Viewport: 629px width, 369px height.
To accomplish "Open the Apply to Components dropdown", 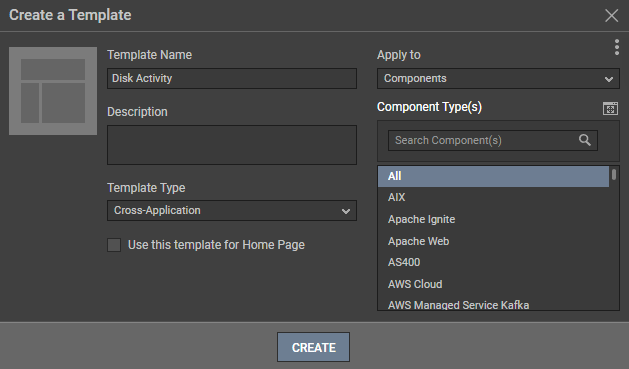I will coord(498,79).
